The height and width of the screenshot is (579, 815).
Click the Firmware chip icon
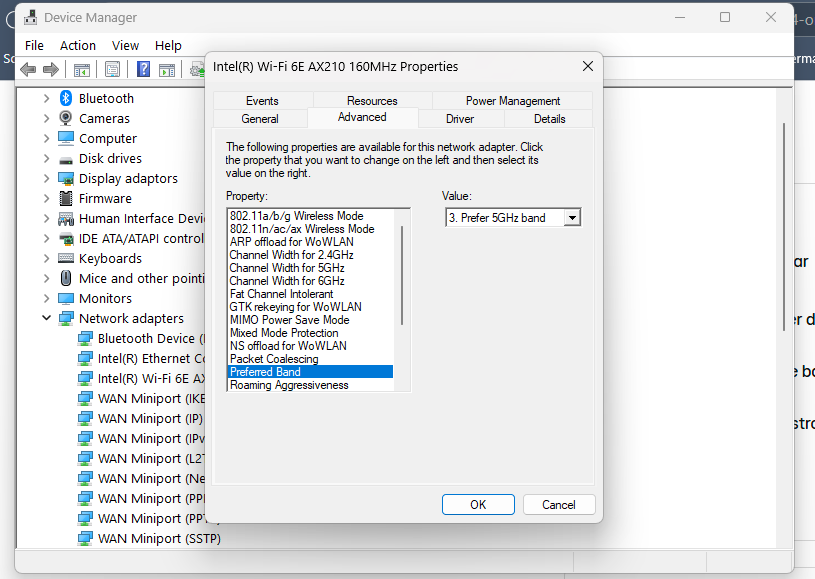66,199
